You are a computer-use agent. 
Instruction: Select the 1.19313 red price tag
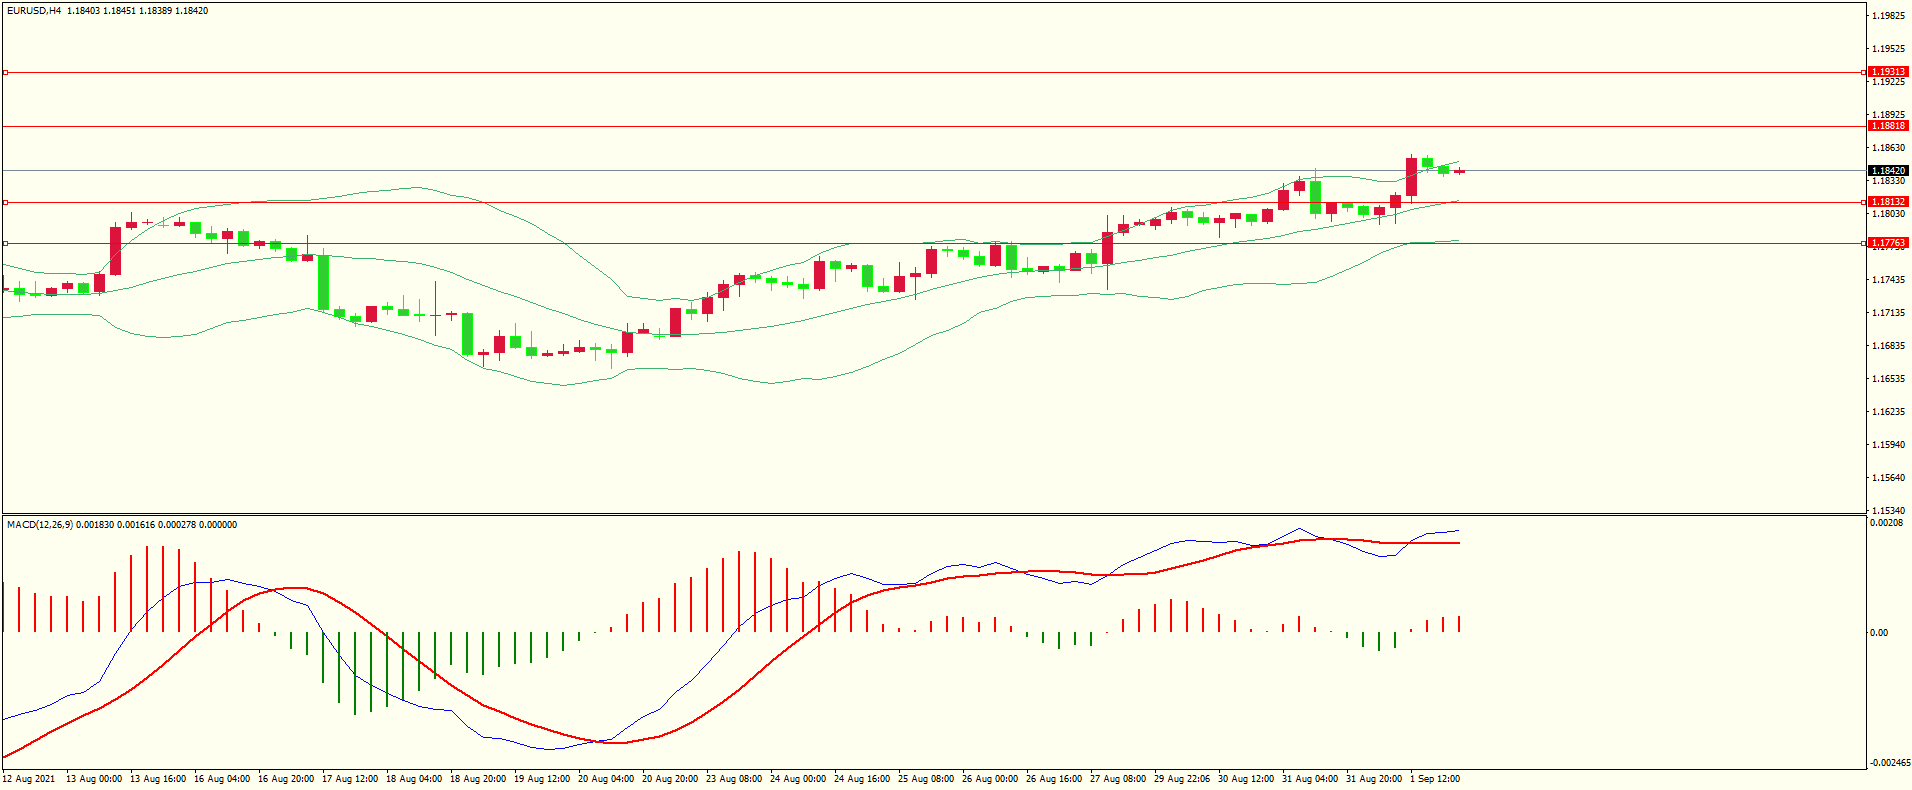pos(1888,72)
